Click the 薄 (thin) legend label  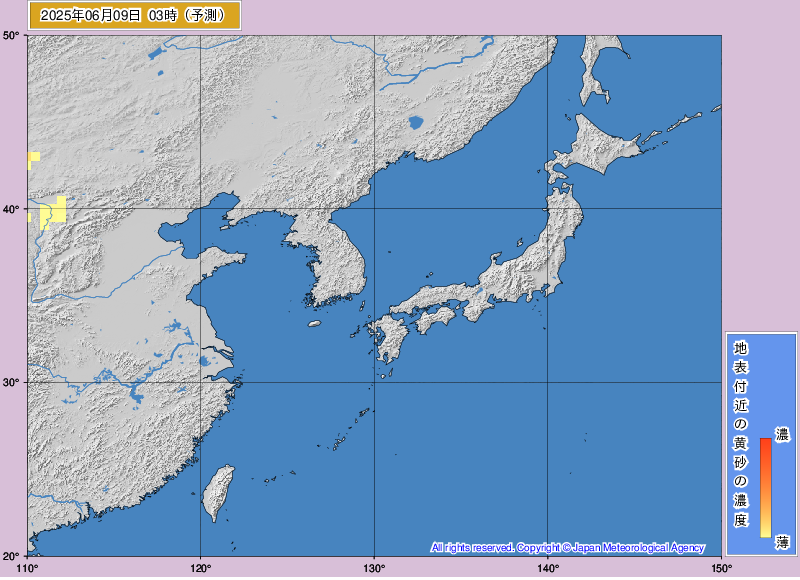pyautogui.click(x=782, y=542)
